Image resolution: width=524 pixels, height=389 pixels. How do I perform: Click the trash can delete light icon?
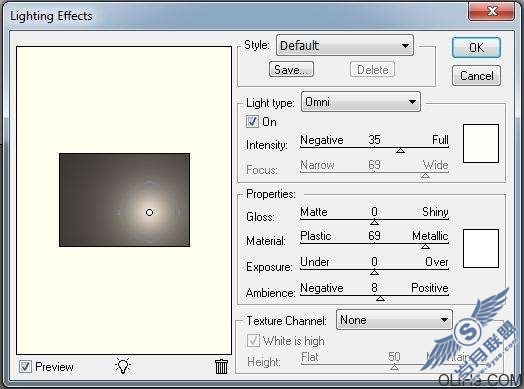(221, 367)
